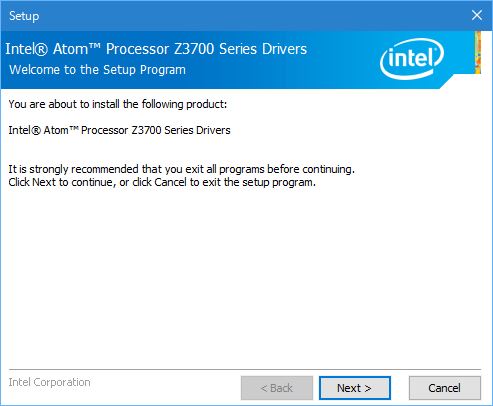Continue setup with the Next > button
Viewport: 493px width, 406px height.
click(x=355, y=388)
